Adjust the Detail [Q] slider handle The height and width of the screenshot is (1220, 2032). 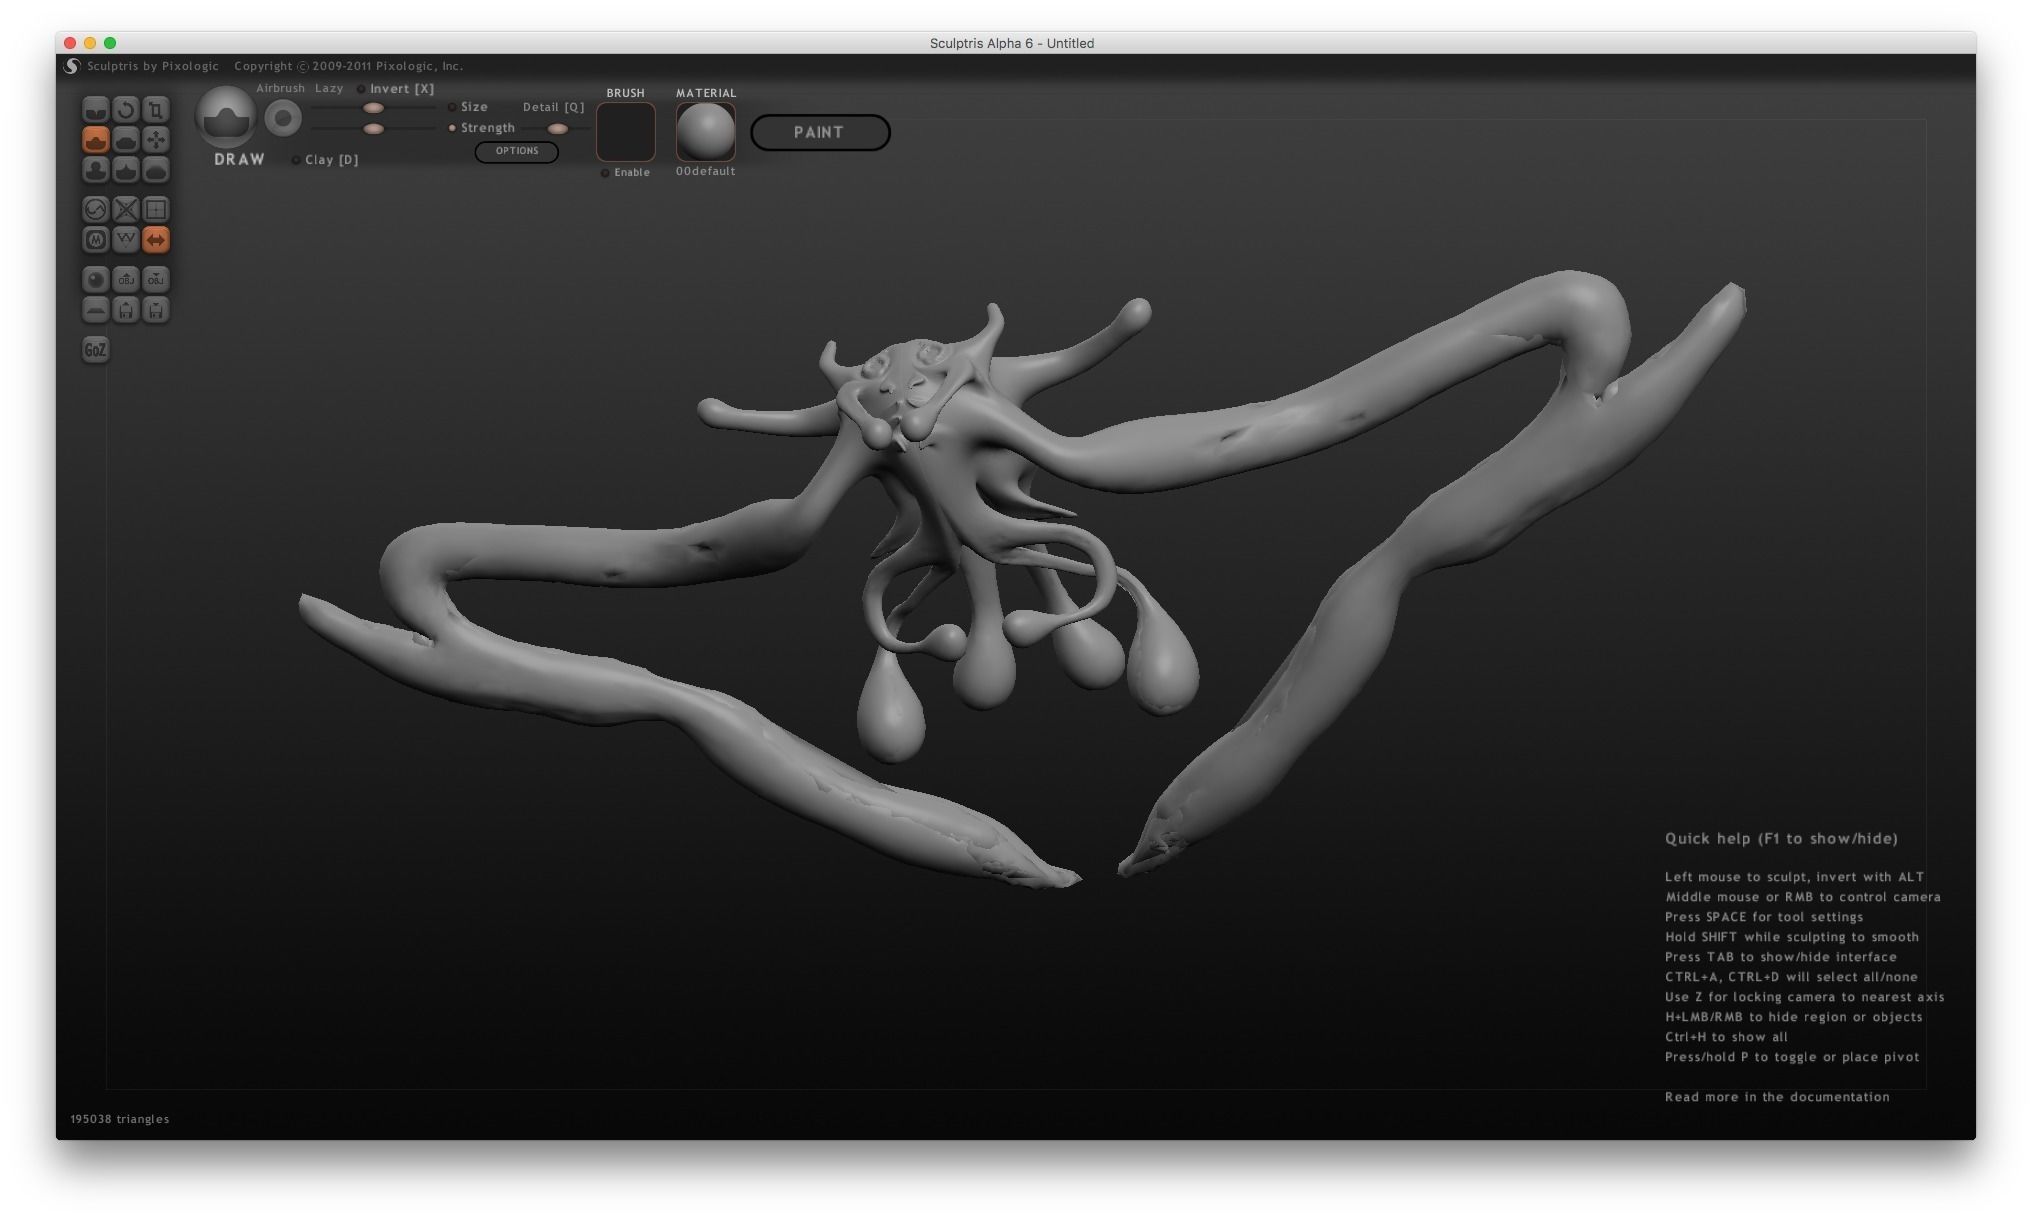[558, 129]
